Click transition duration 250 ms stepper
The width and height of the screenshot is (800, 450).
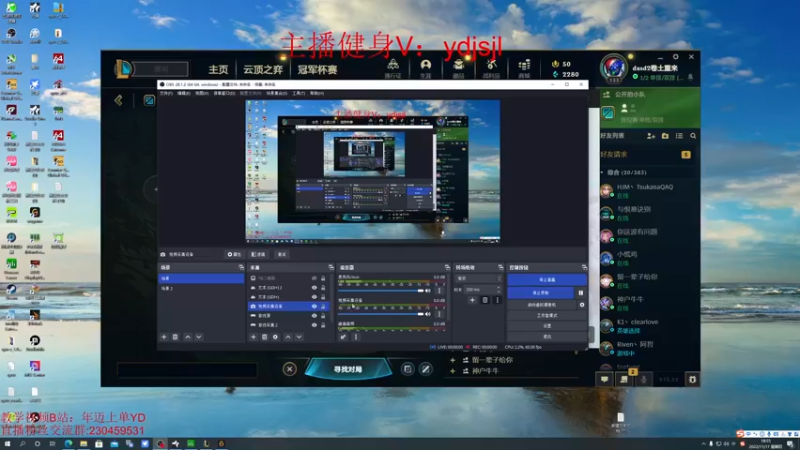click(x=498, y=289)
